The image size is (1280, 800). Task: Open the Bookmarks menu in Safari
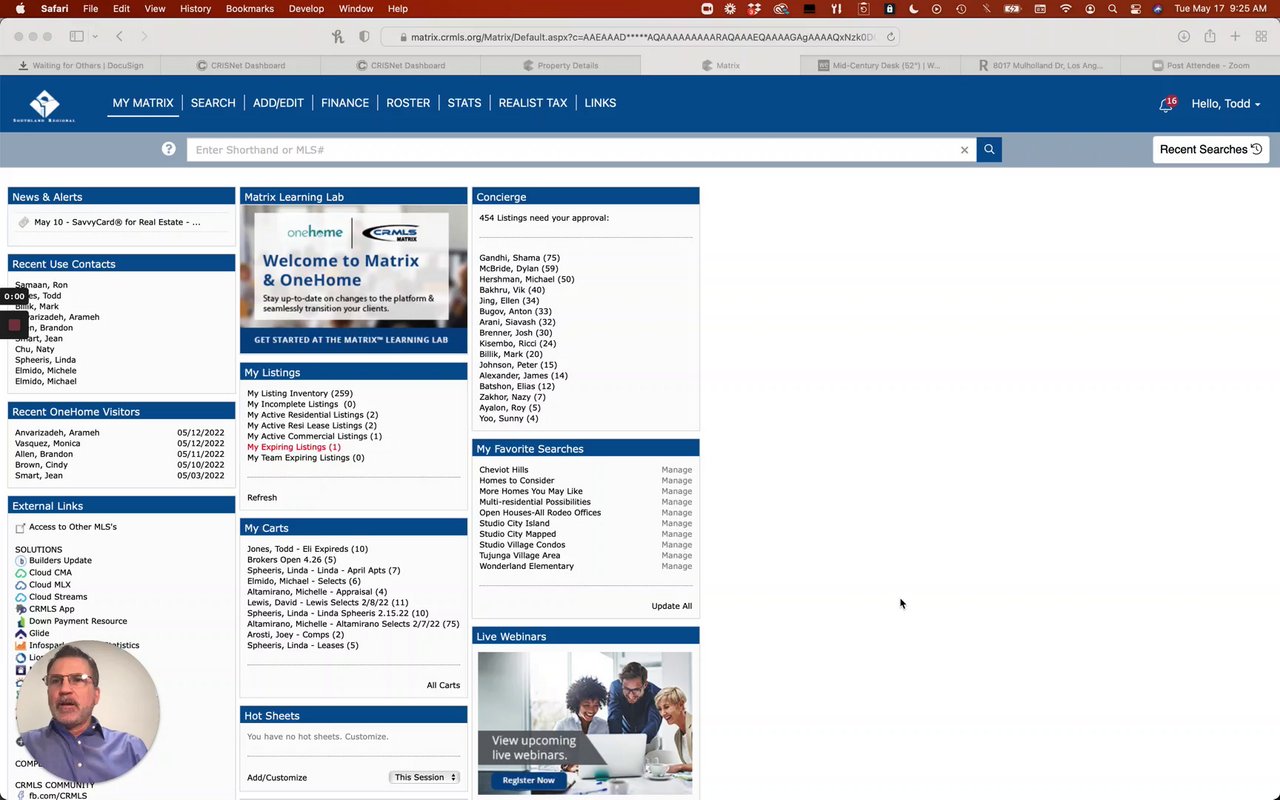coord(250,9)
